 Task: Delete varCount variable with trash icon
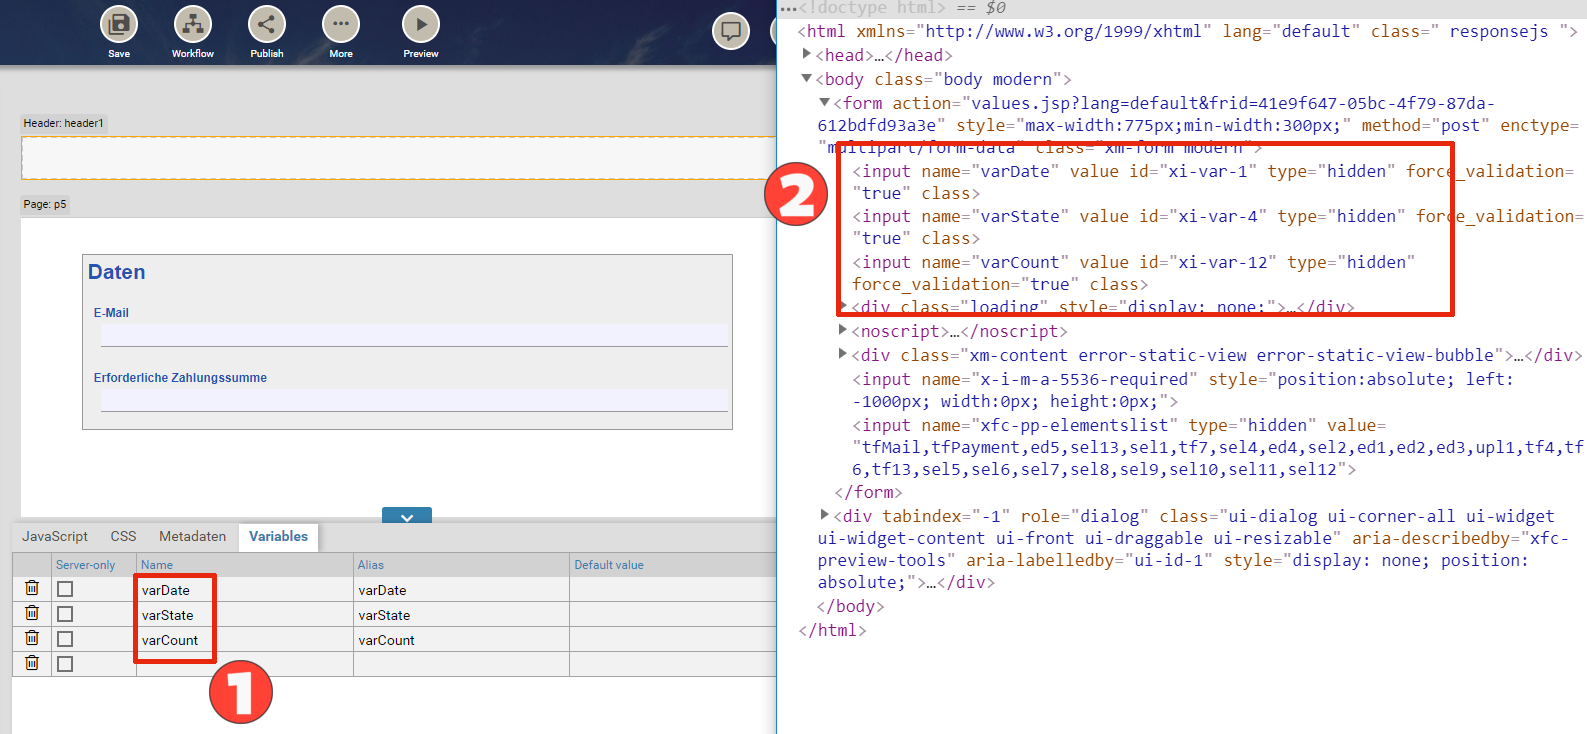pos(32,638)
